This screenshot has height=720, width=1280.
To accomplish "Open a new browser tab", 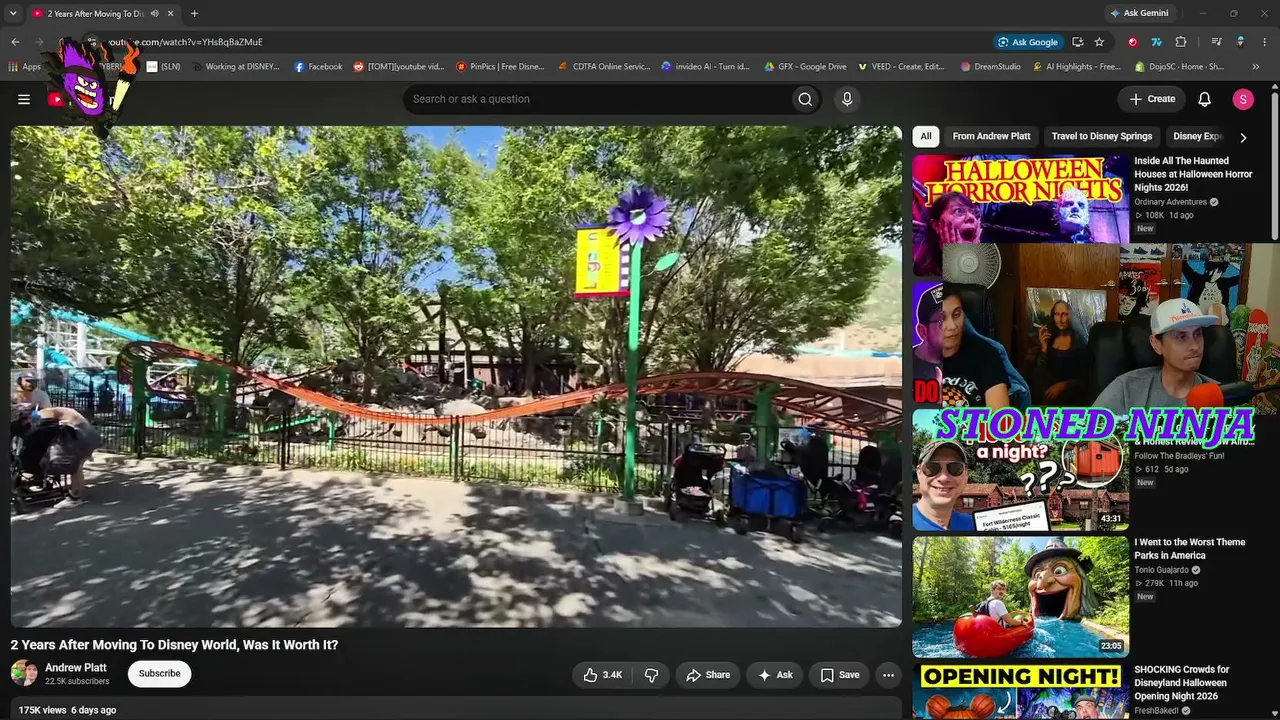I will point(194,14).
